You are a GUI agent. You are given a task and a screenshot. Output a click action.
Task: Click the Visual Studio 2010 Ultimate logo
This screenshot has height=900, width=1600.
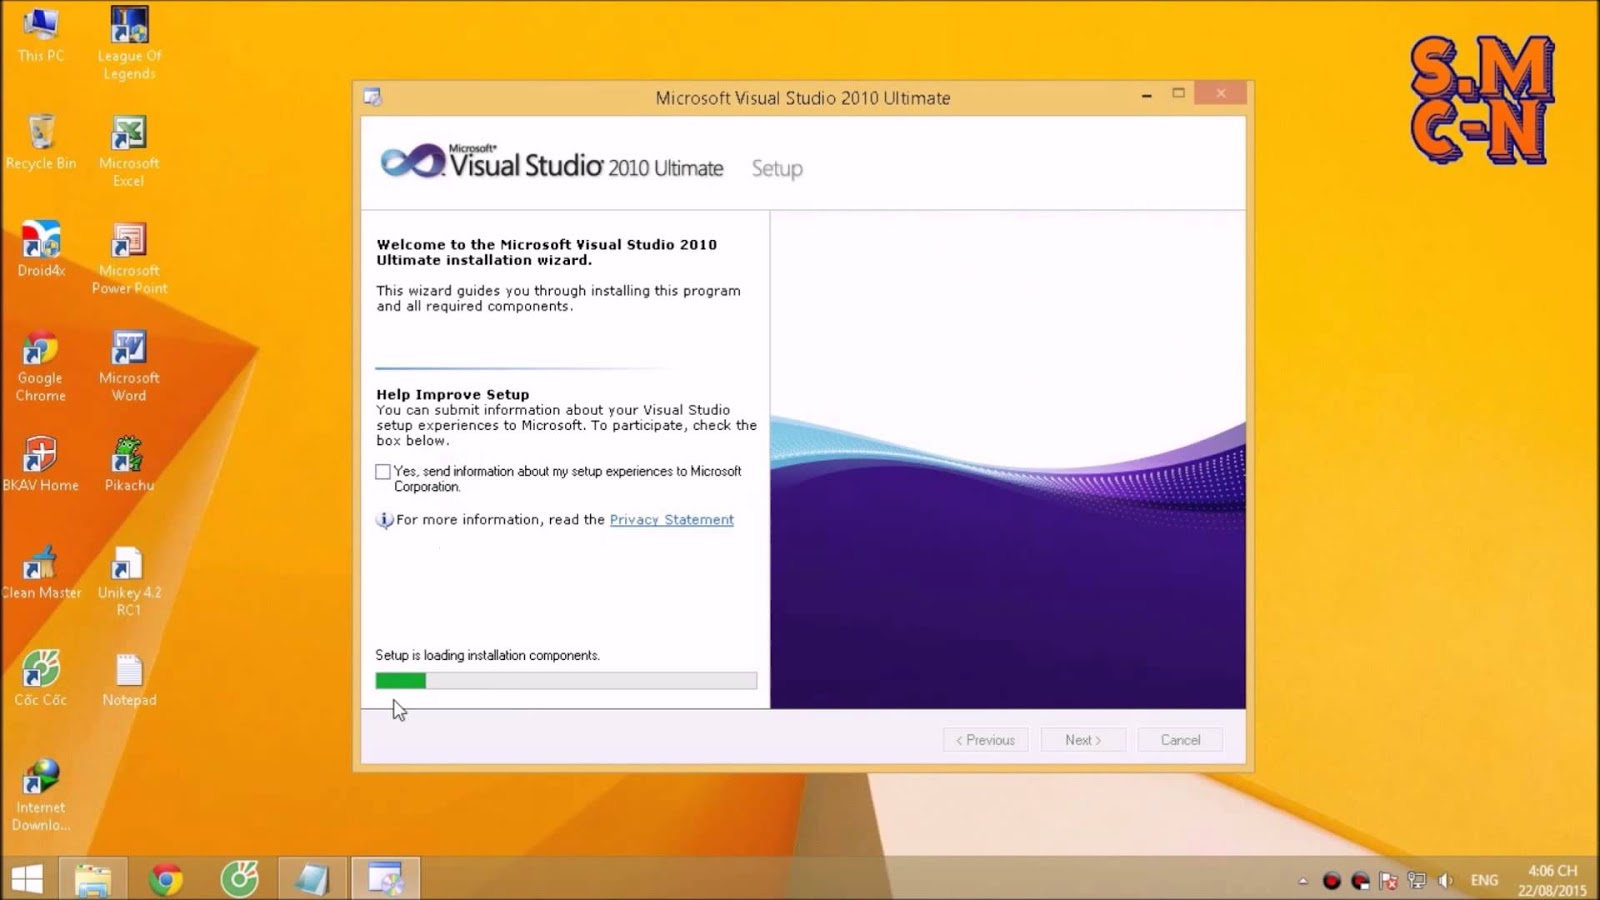(x=552, y=162)
